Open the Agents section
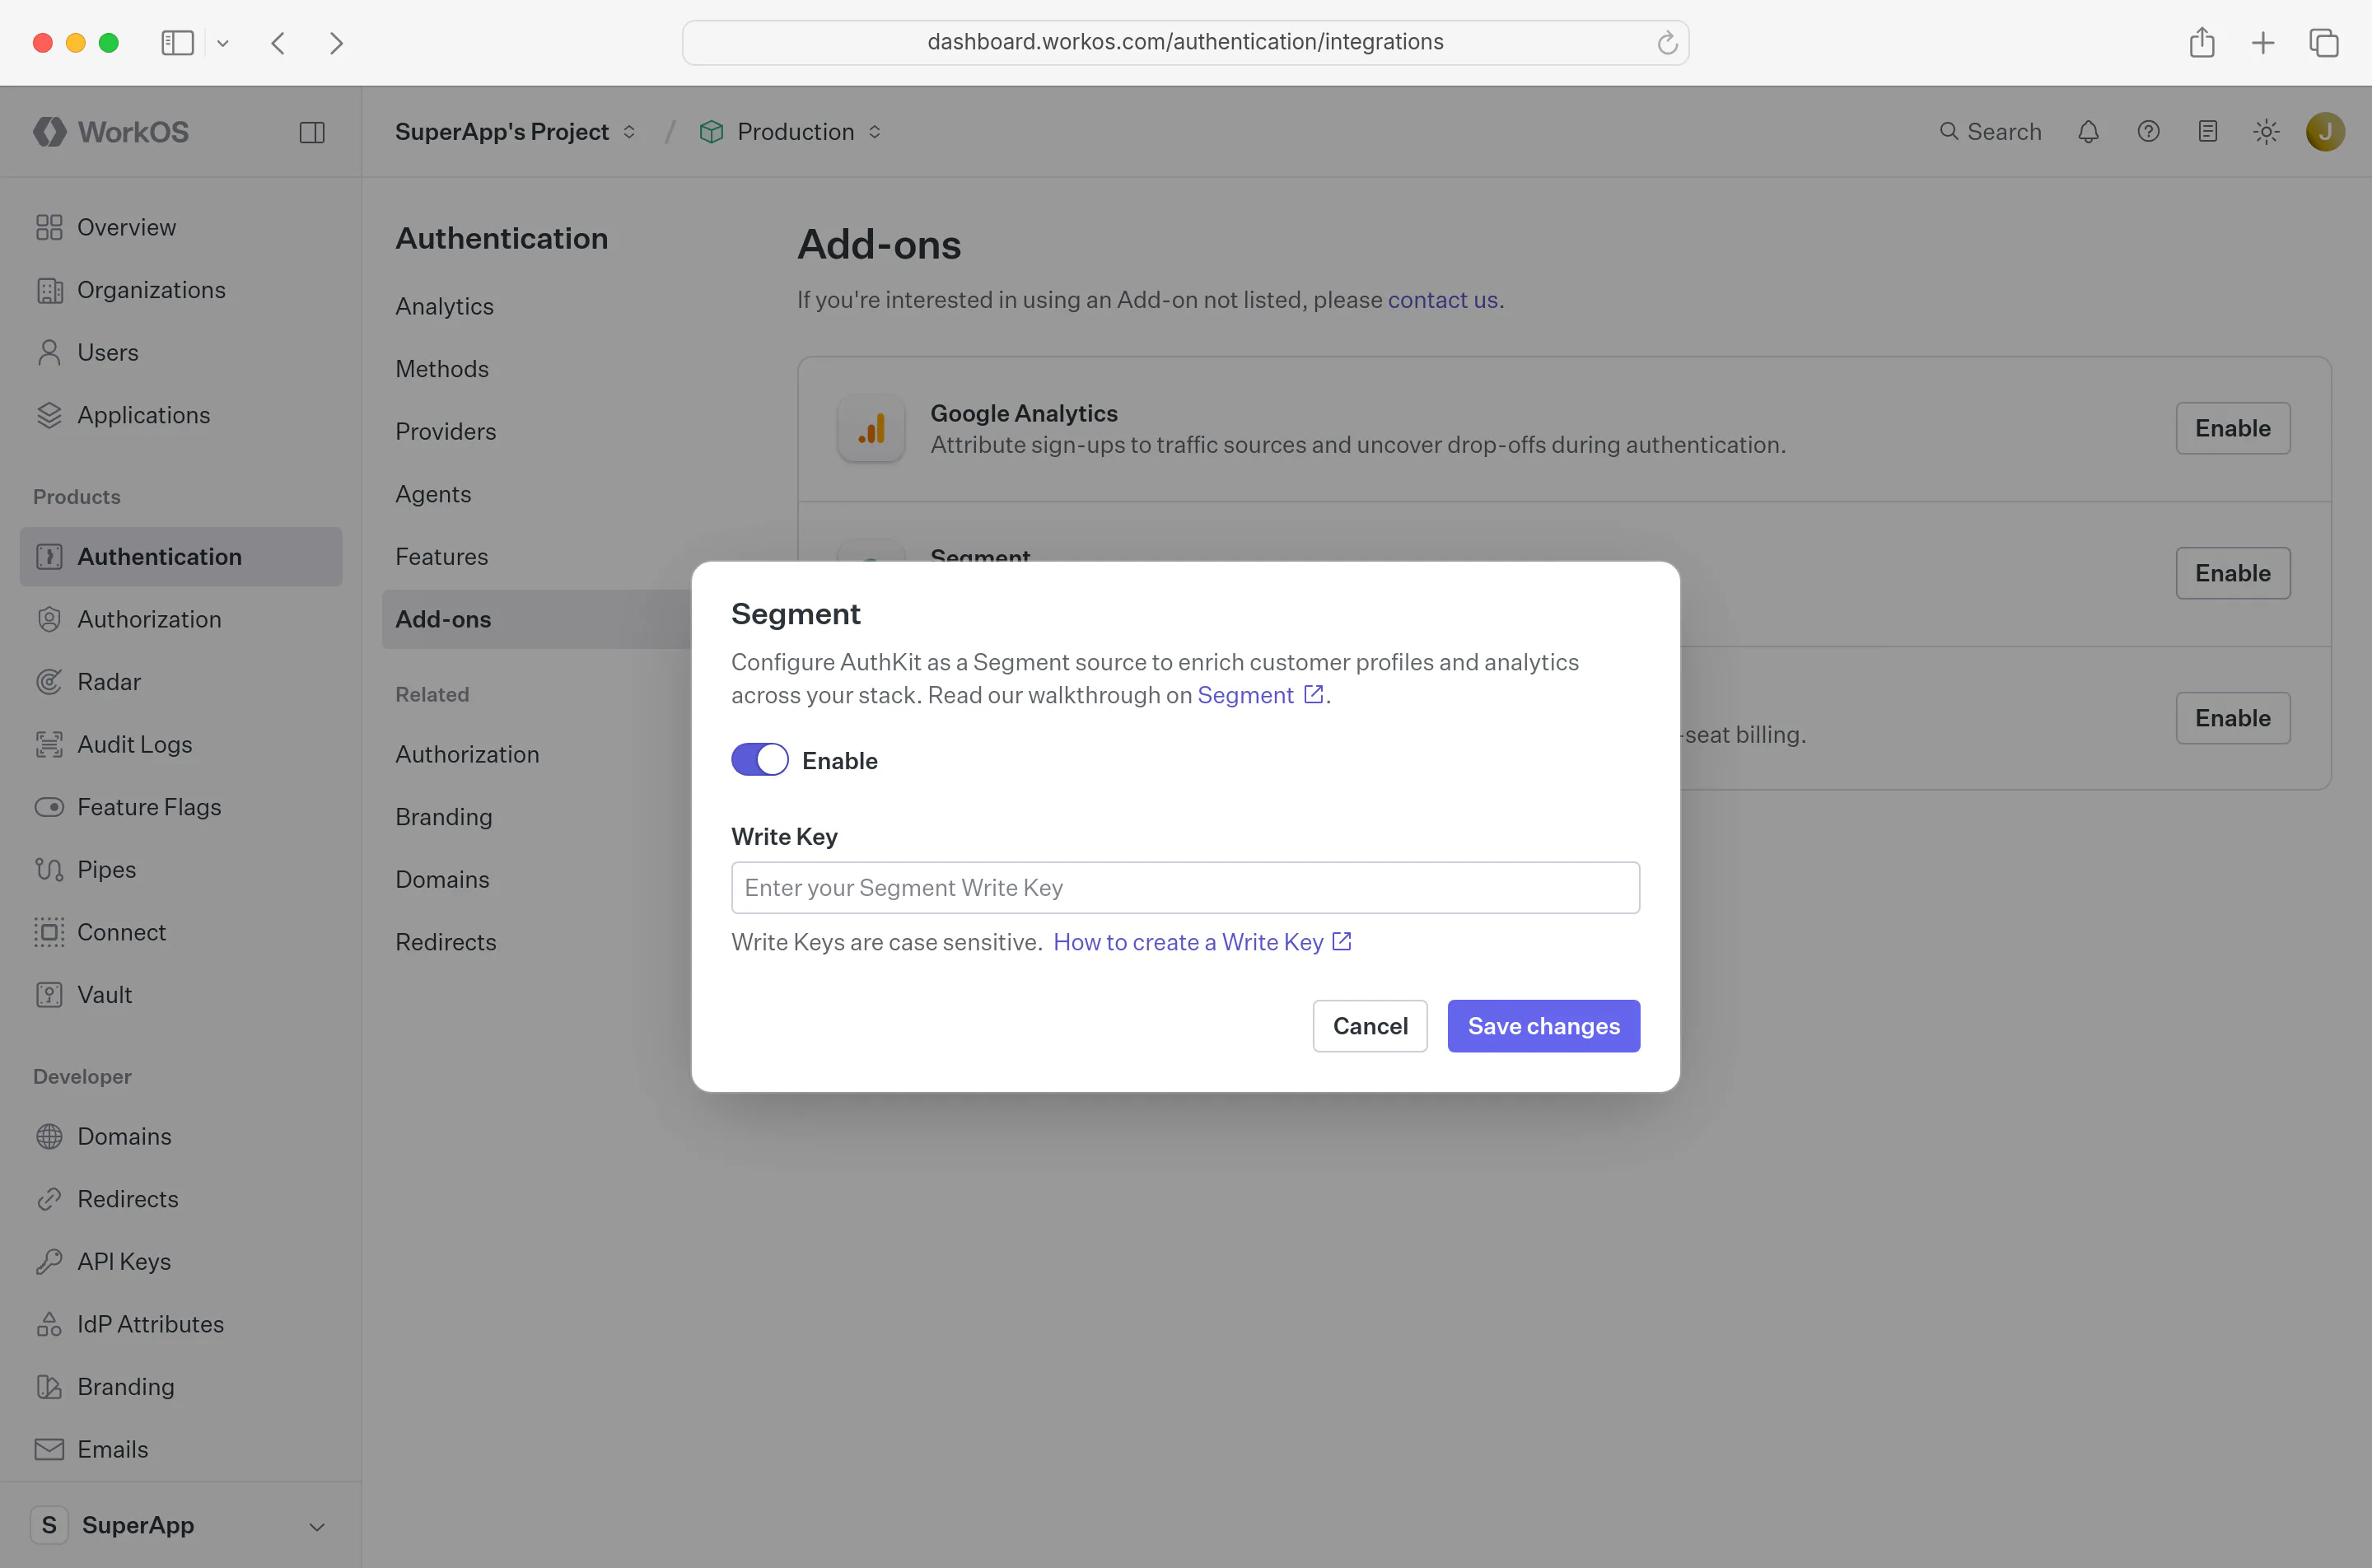The height and width of the screenshot is (1568, 2372). [x=433, y=494]
